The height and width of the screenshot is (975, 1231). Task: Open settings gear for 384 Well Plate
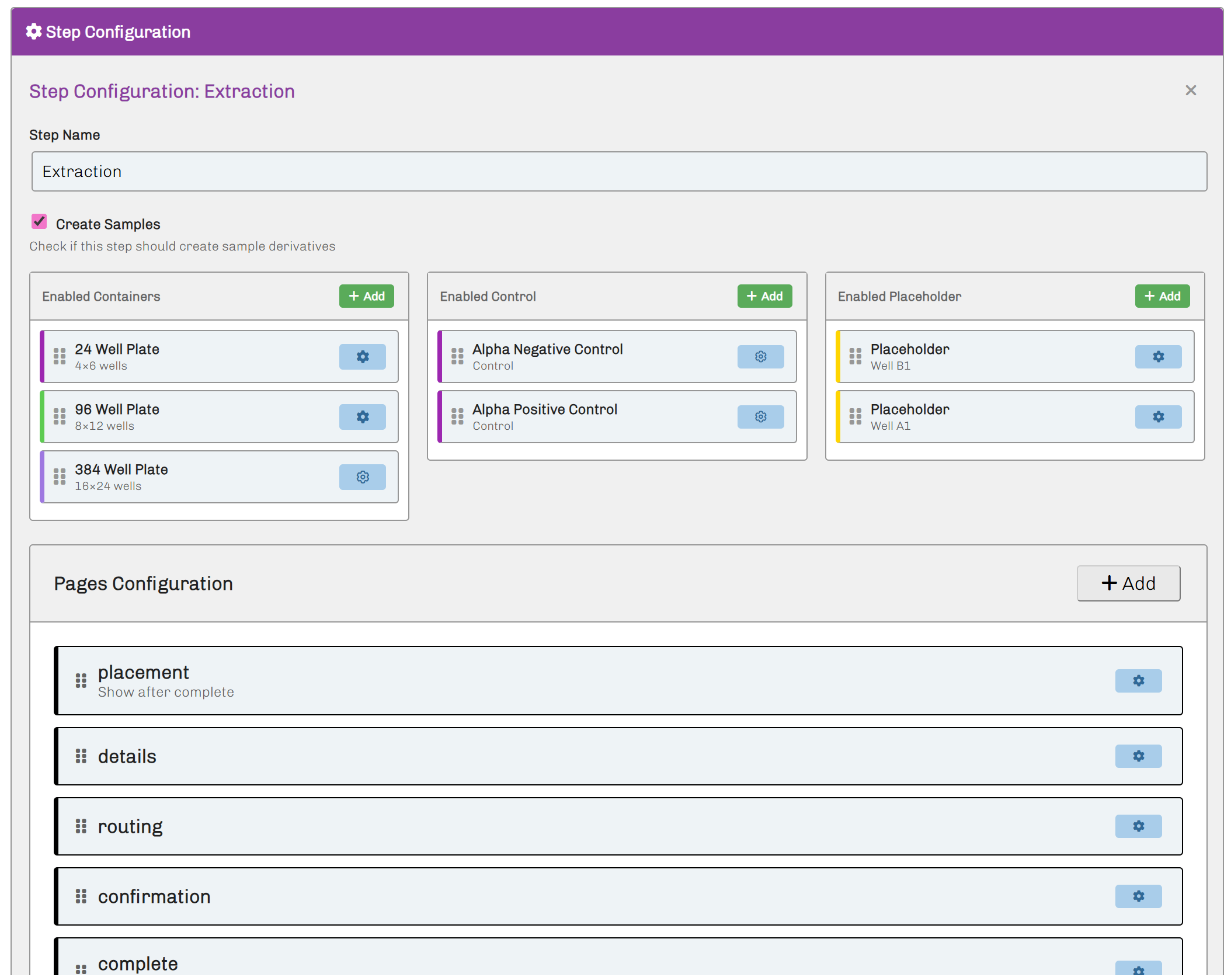coord(362,477)
